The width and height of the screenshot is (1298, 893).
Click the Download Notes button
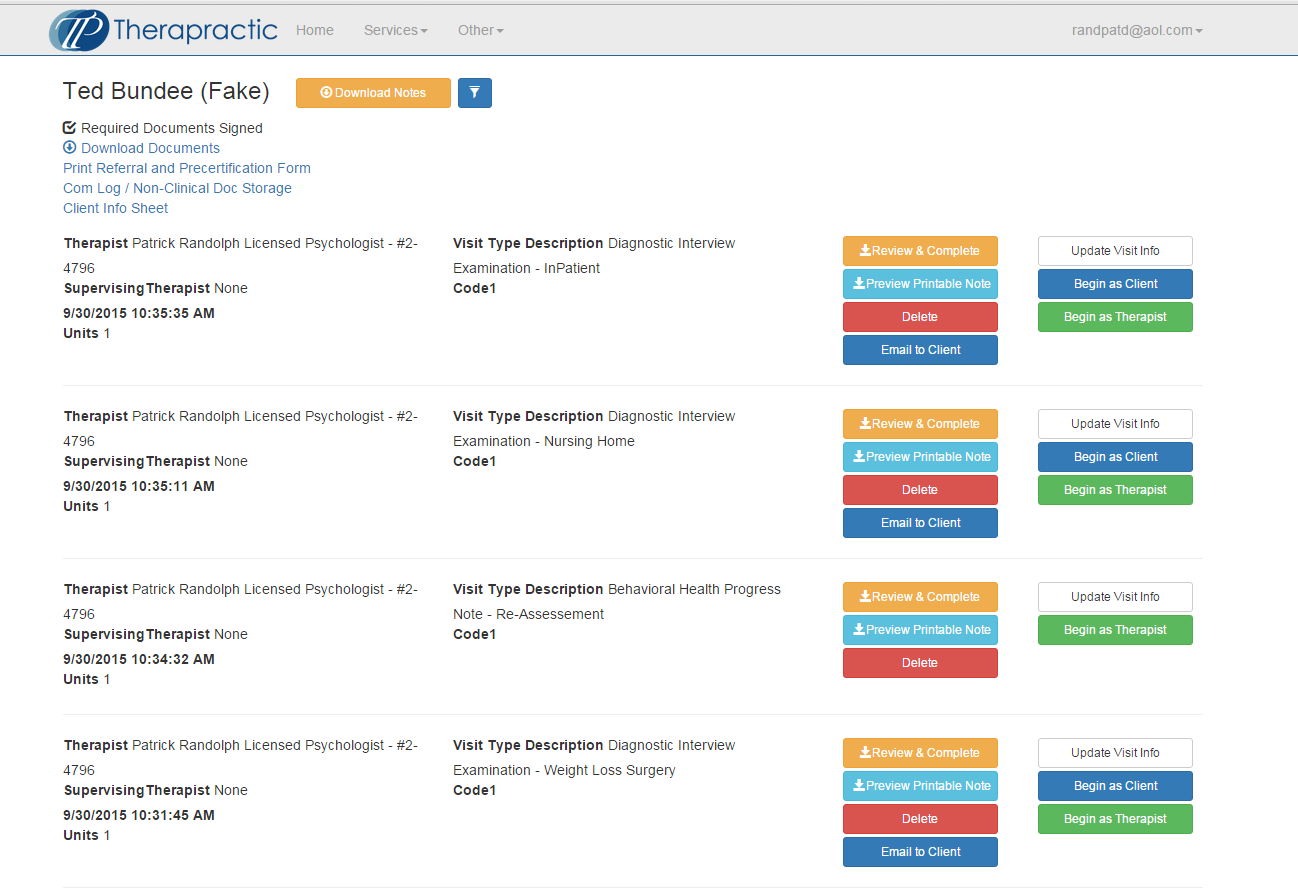(x=373, y=92)
